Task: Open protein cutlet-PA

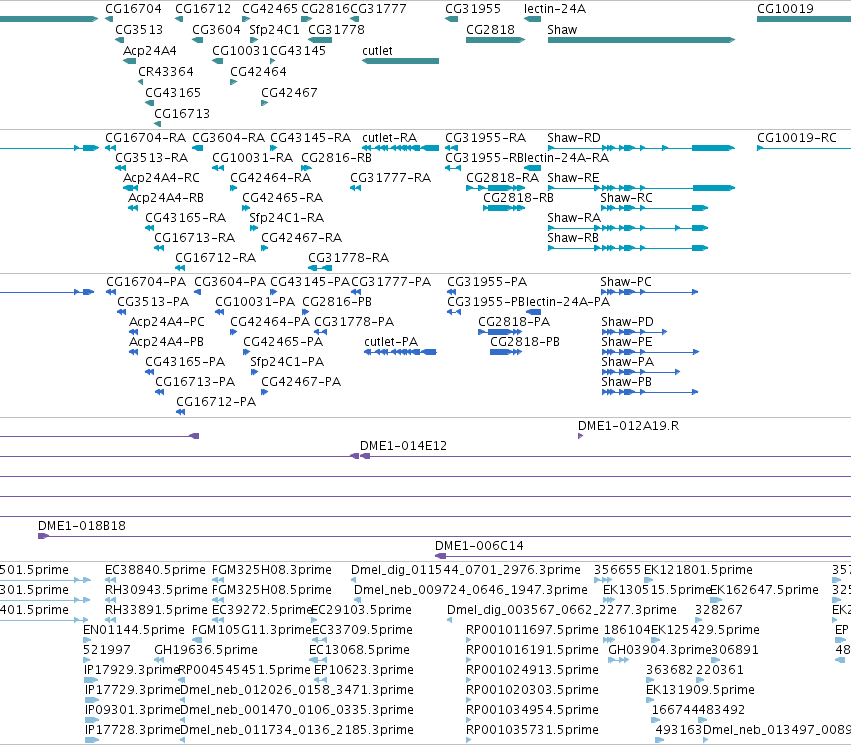Action: pyautogui.click(x=391, y=342)
